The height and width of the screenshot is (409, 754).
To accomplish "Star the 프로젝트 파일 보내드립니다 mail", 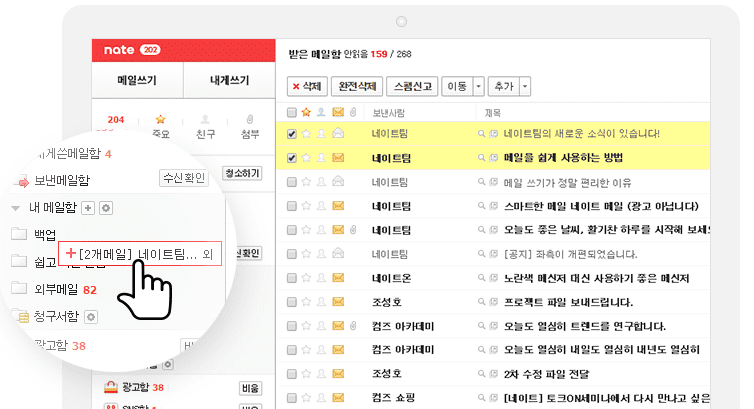I will tap(306, 302).
